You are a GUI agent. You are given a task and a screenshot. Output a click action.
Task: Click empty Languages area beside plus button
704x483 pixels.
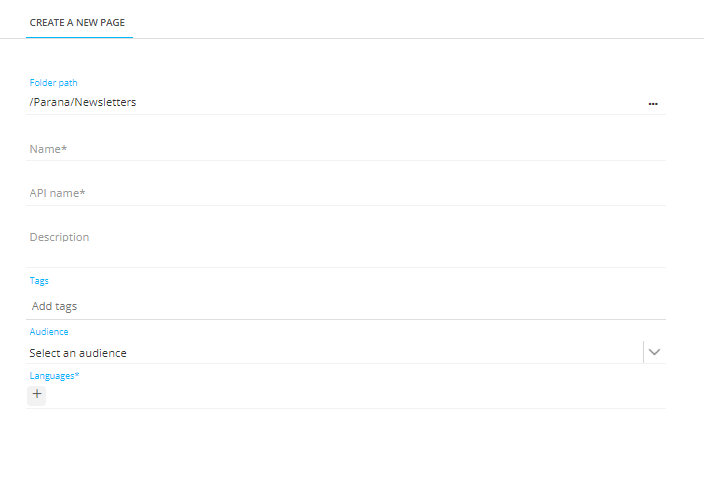[350, 394]
